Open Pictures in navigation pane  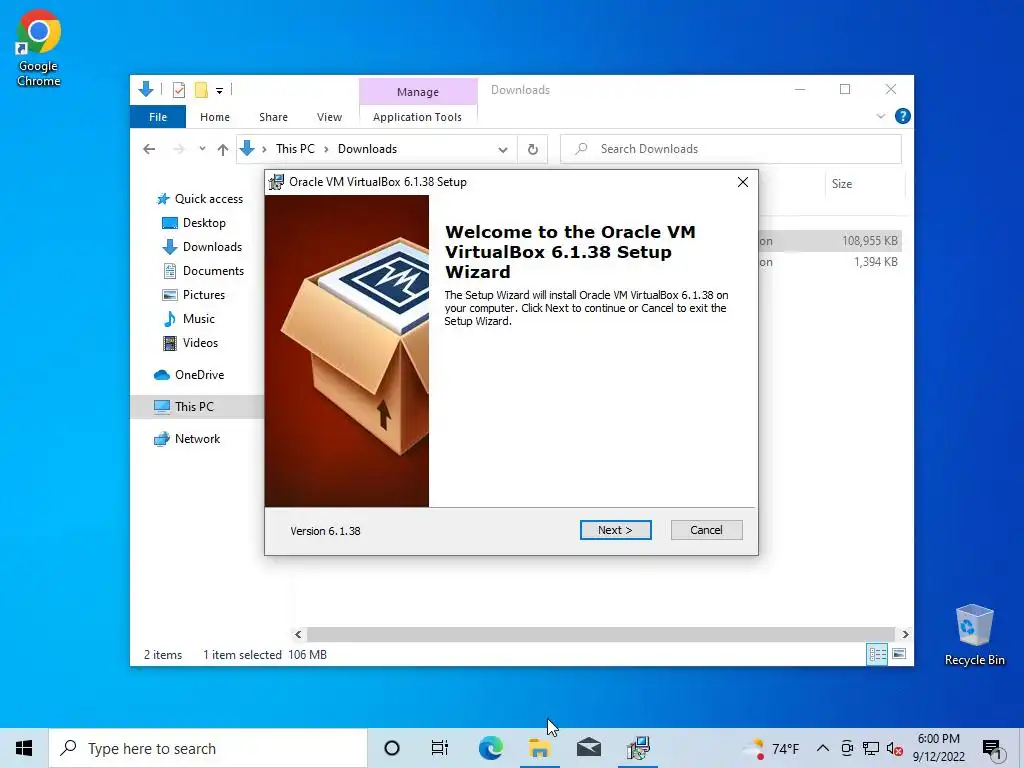coord(194,295)
